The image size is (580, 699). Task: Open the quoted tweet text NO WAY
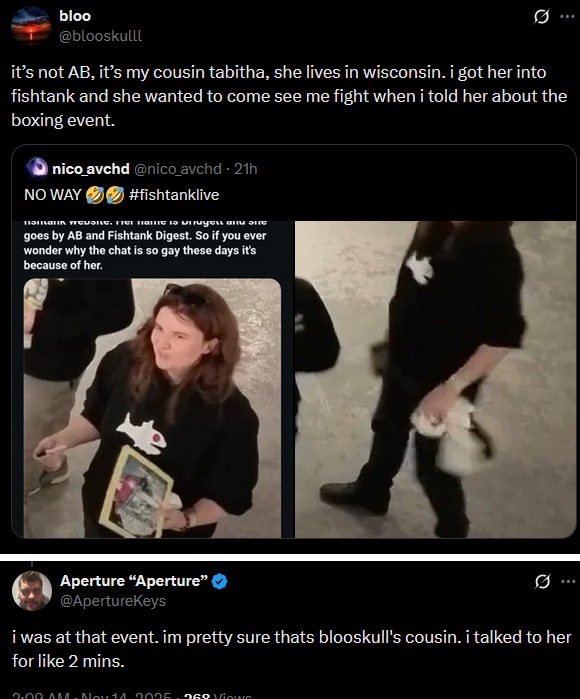53,195
